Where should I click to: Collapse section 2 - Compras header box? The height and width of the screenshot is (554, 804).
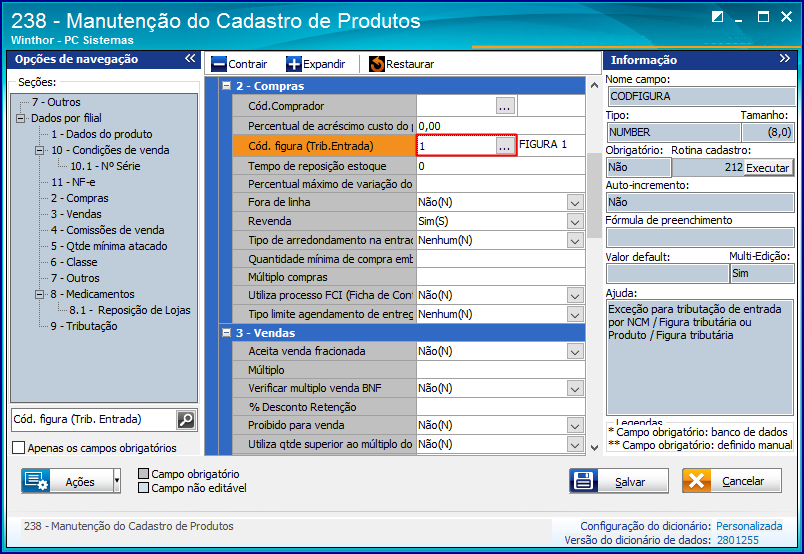(x=227, y=86)
